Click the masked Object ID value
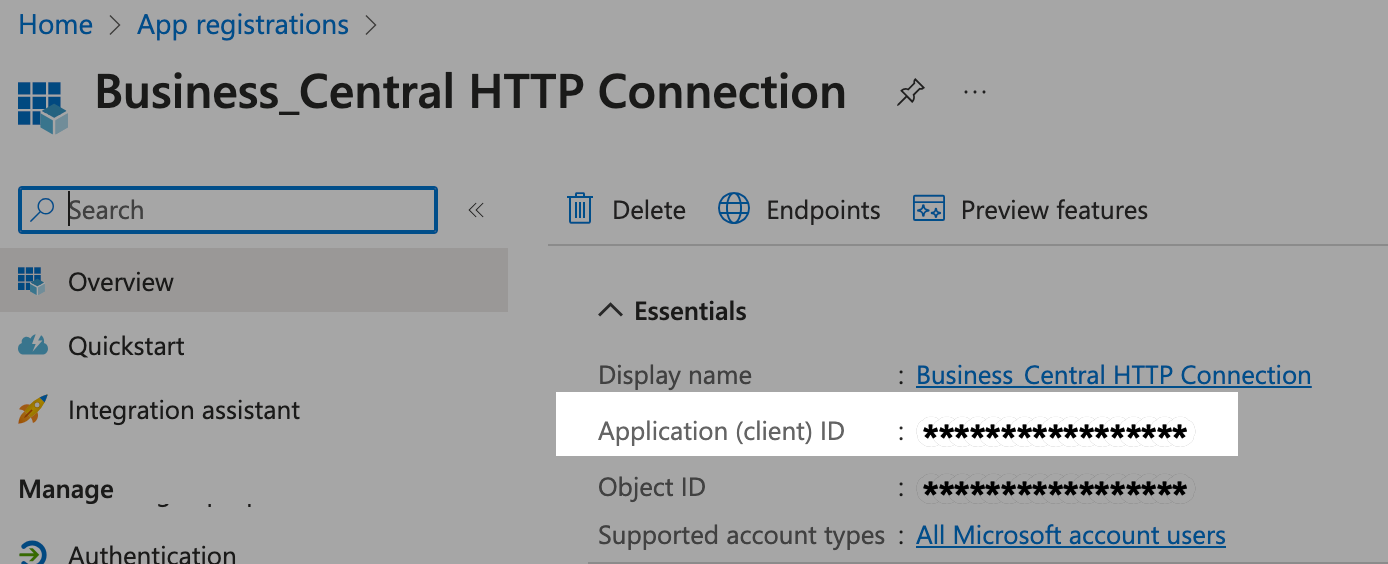1388x564 pixels. point(1055,489)
